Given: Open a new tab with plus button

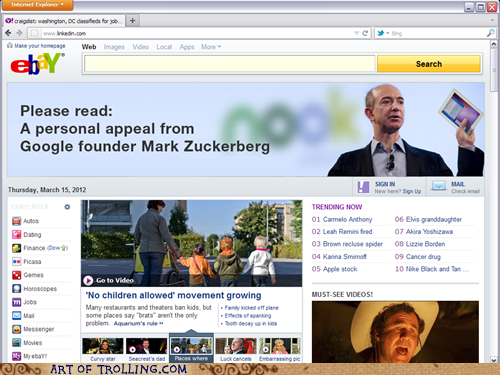Looking at the screenshot, I should (132, 21).
